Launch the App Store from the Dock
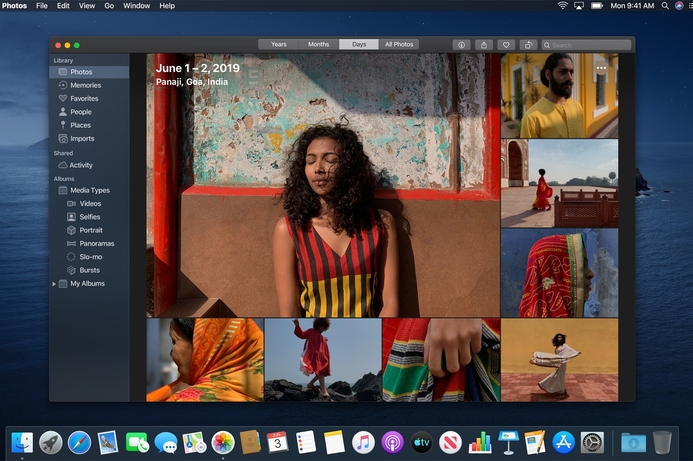Screen dimensions: 693x461 point(564,442)
